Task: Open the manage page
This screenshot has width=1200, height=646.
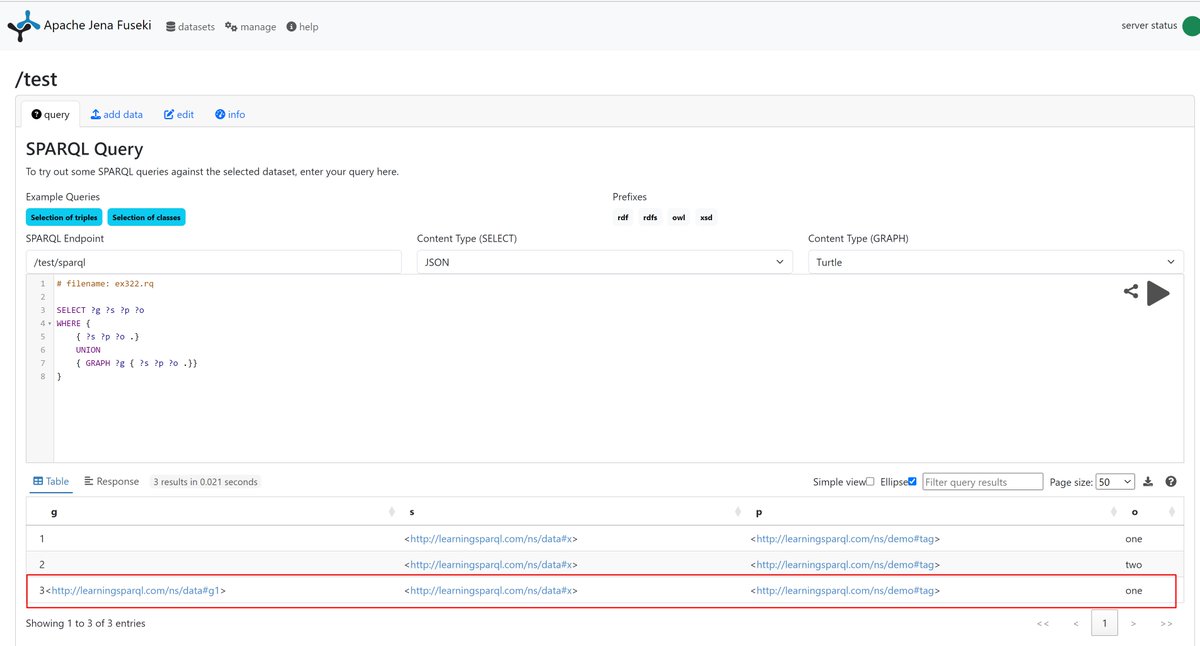Action: click(x=250, y=27)
